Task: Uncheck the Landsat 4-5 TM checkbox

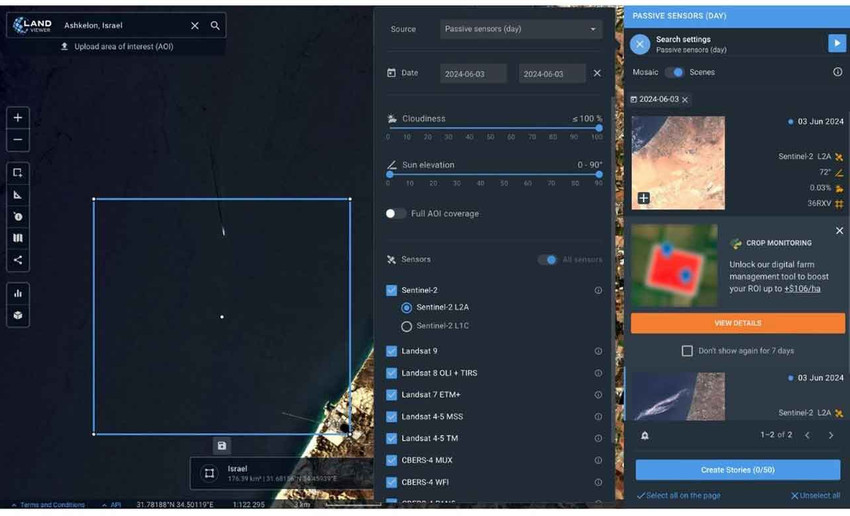Action: point(391,438)
